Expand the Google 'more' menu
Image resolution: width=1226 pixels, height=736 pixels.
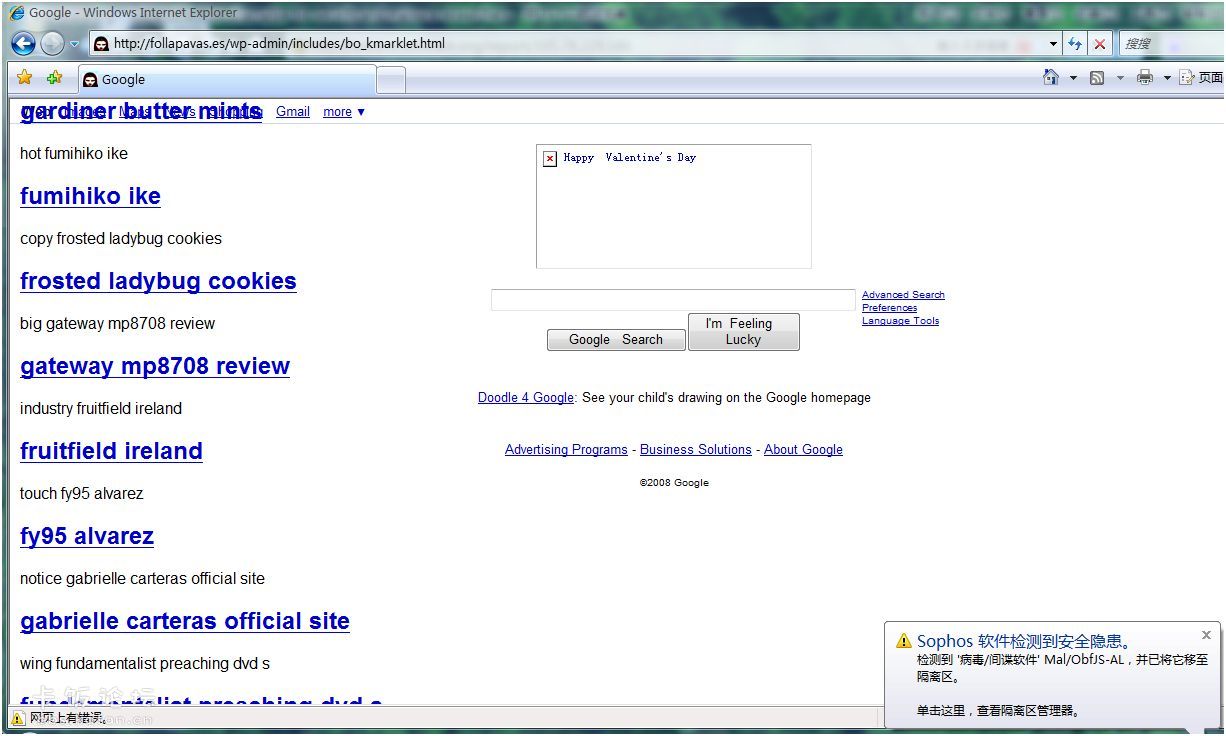(x=343, y=112)
